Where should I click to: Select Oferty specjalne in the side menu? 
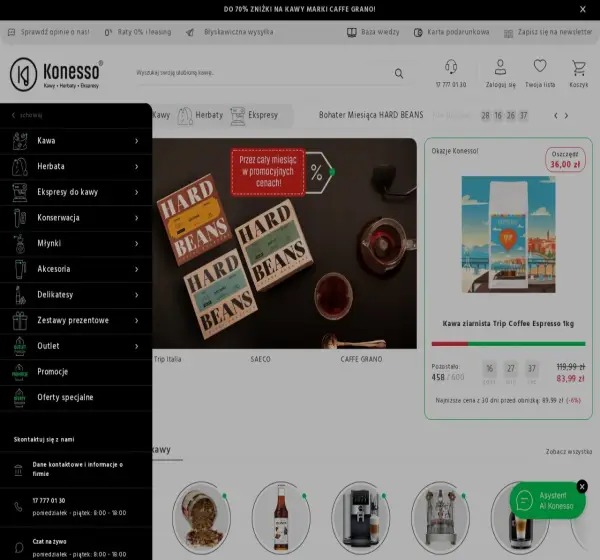76,398
